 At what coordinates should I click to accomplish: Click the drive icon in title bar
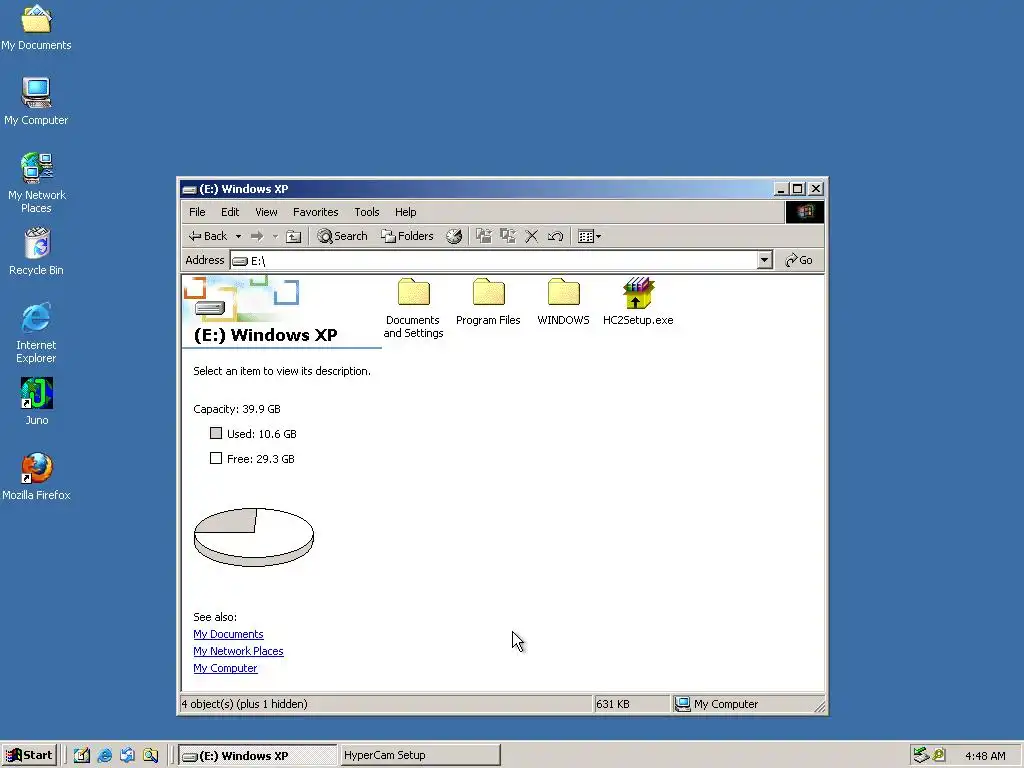(x=189, y=189)
